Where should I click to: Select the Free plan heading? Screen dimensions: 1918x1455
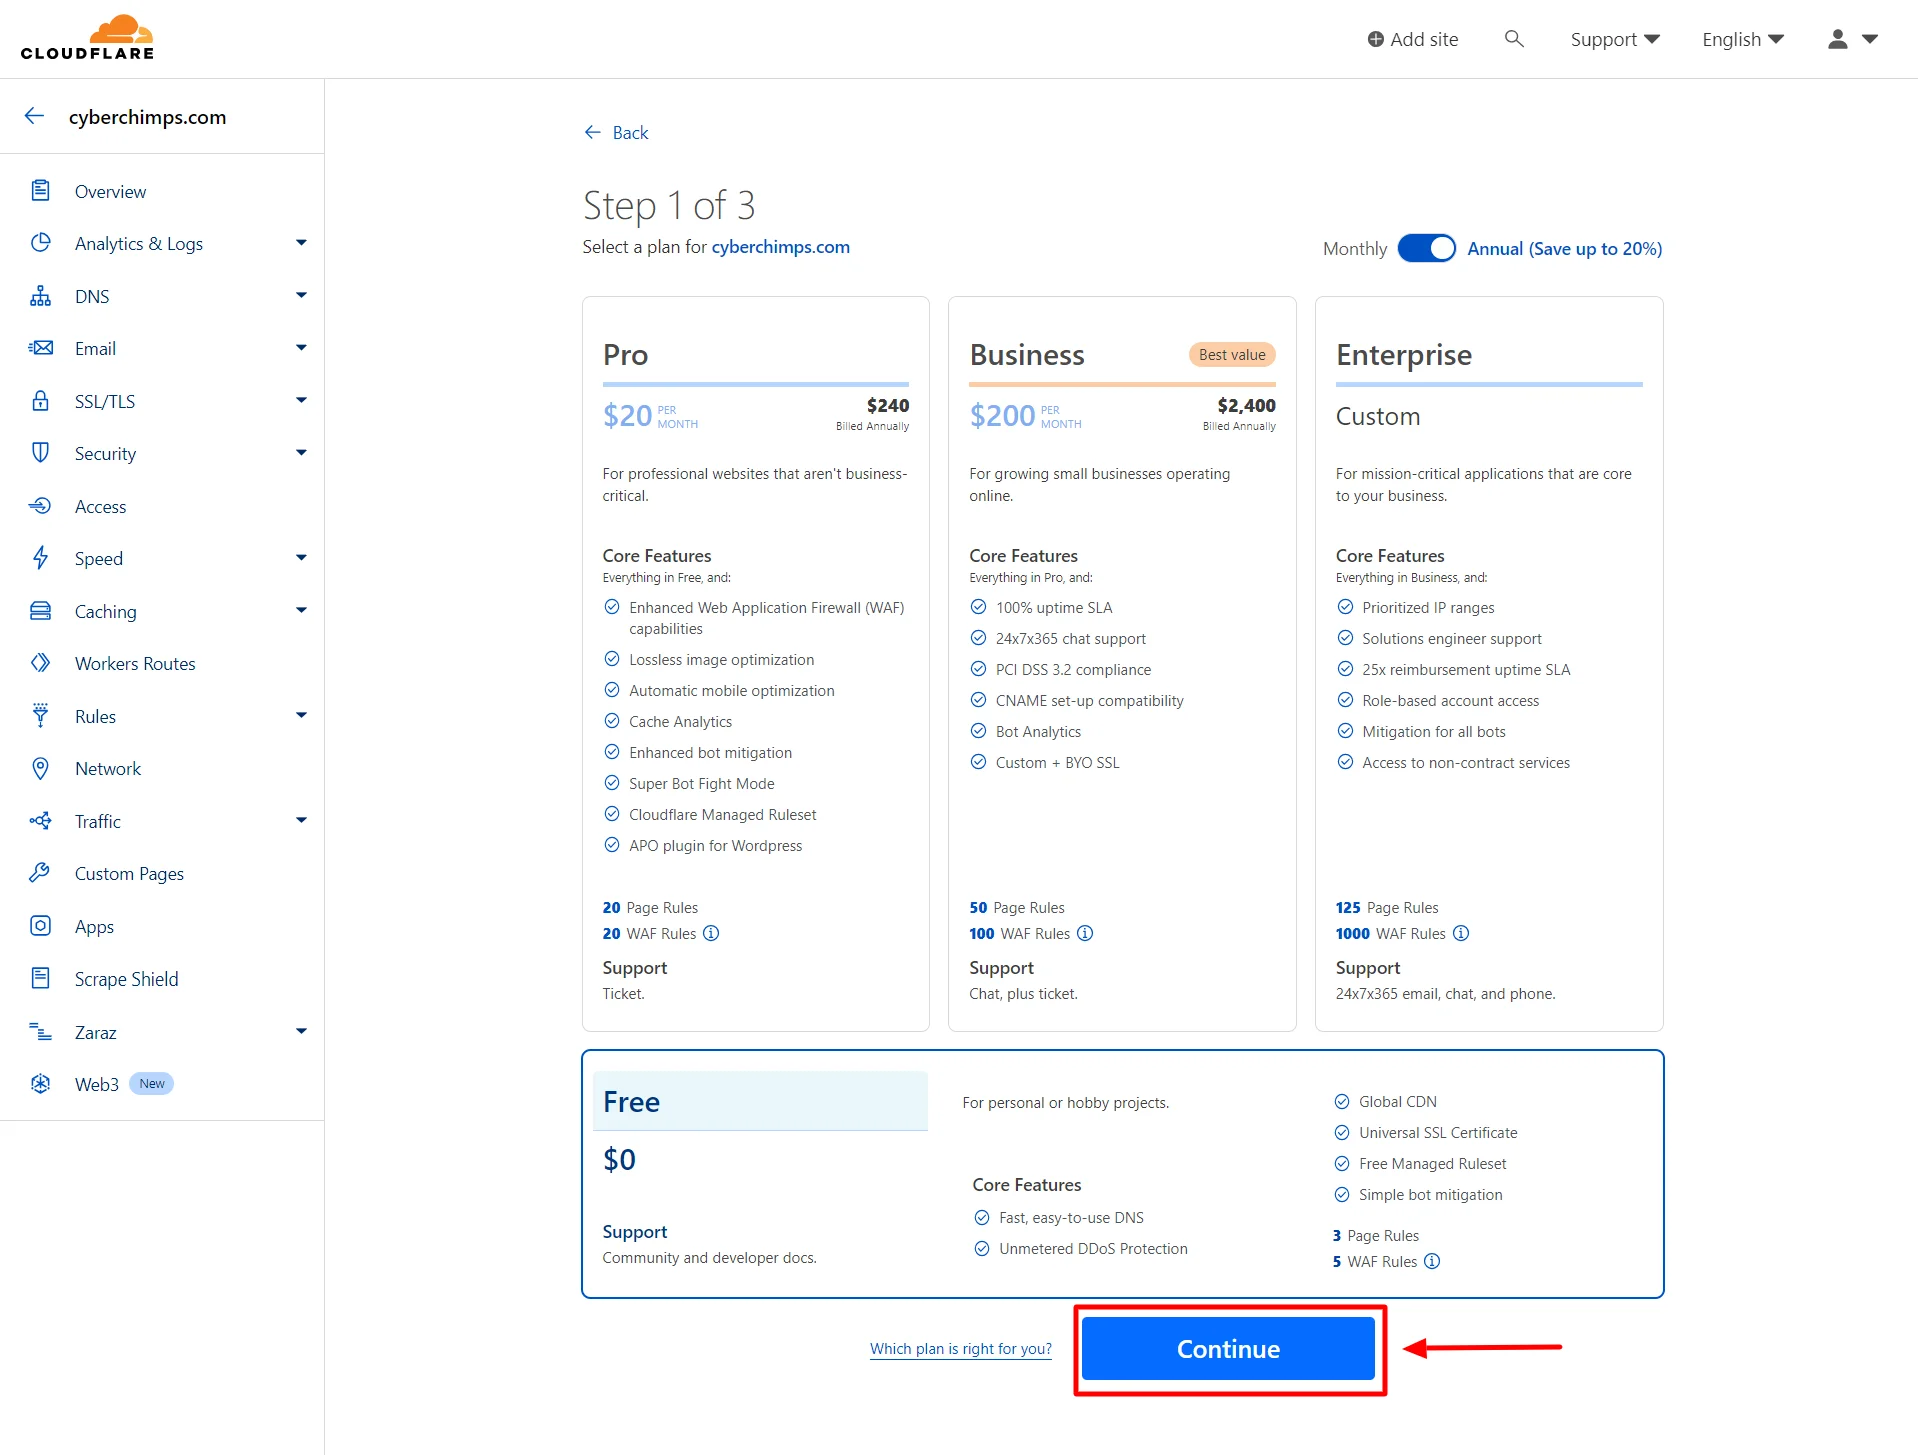[631, 1101]
